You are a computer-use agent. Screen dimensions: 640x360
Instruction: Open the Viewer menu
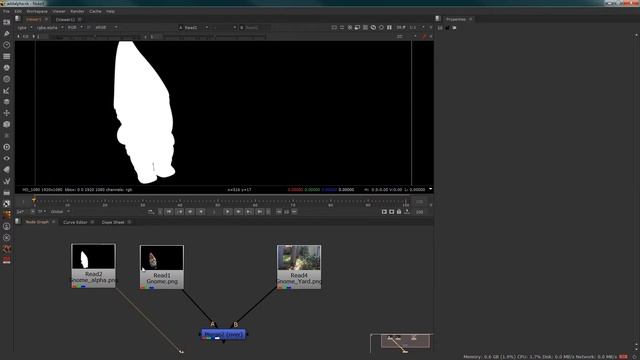click(x=59, y=11)
